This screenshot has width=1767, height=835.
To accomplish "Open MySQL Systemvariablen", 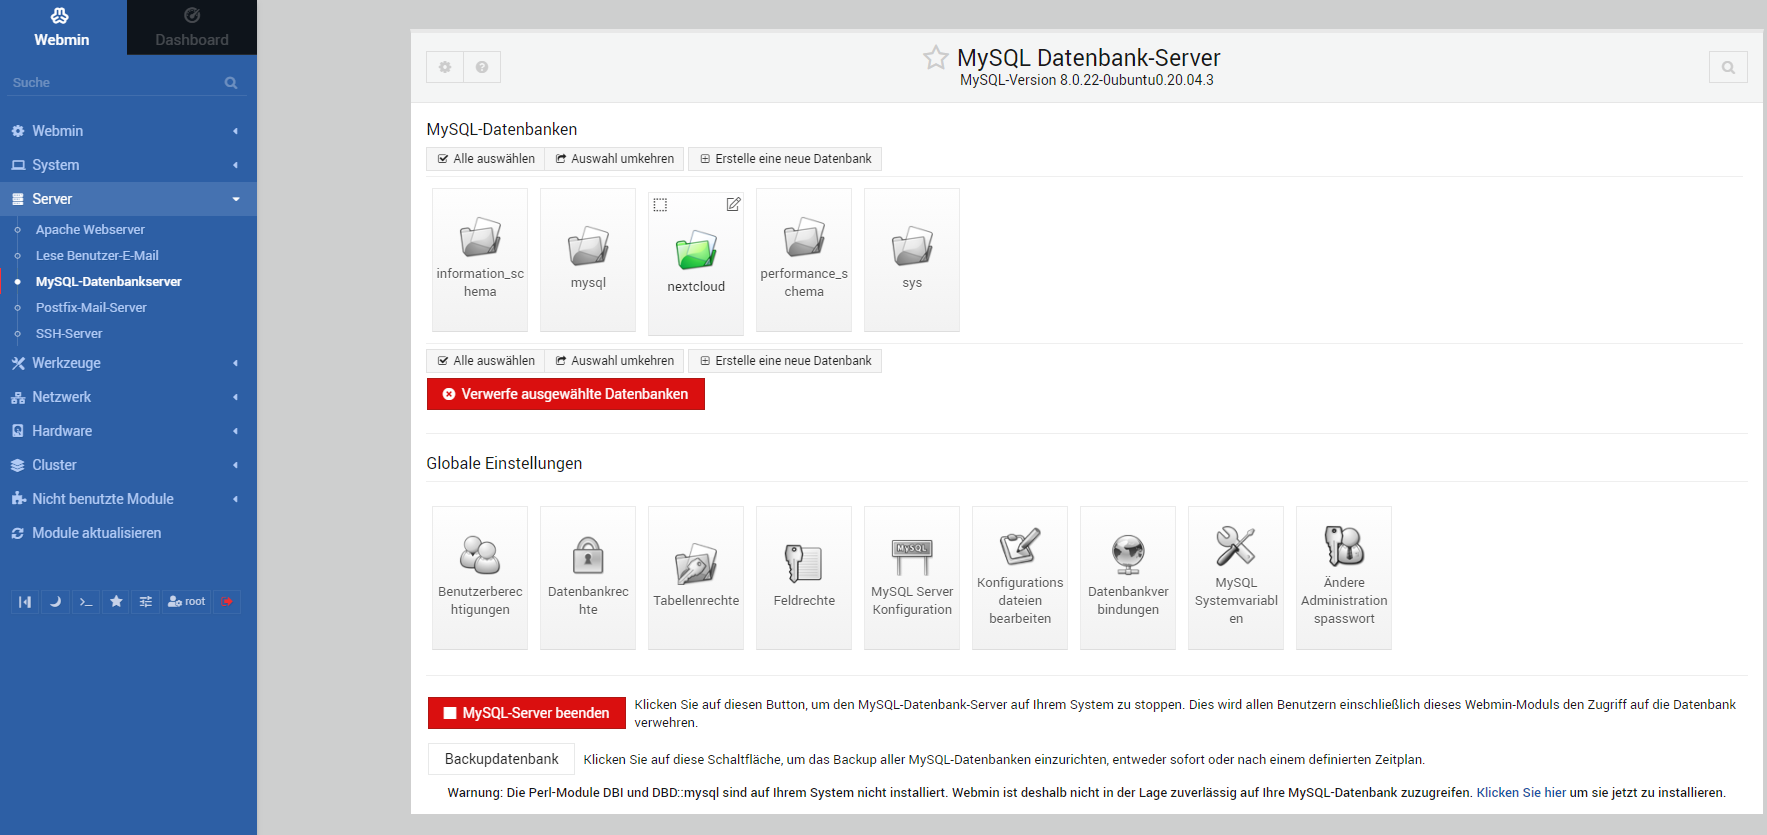I will (x=1236, y=578).
